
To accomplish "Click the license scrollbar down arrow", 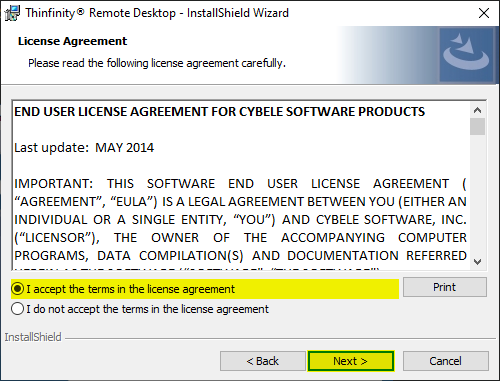I will coord(477,262).
